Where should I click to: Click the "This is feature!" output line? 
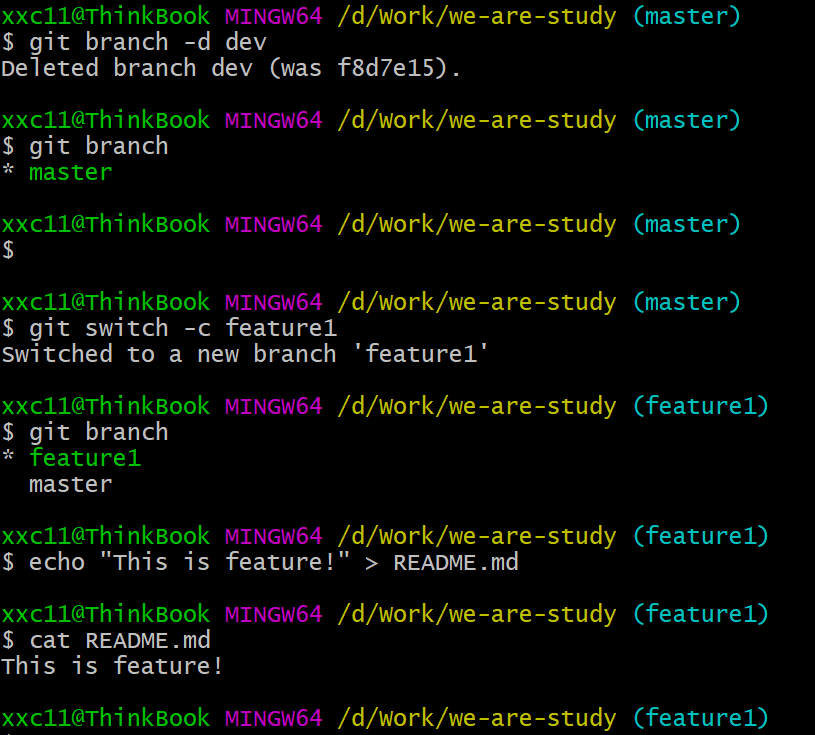pyautogui.click(x=112, y=666)
